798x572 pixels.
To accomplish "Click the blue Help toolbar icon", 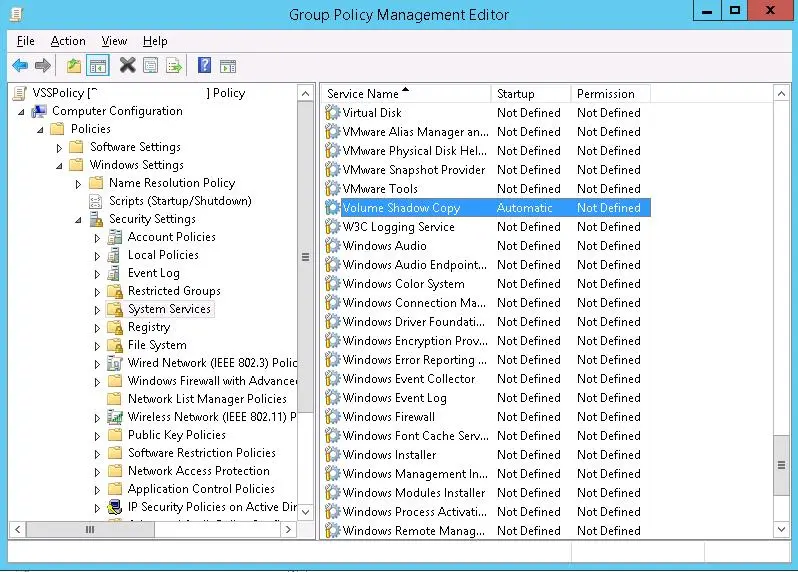I will click(204, 66).
